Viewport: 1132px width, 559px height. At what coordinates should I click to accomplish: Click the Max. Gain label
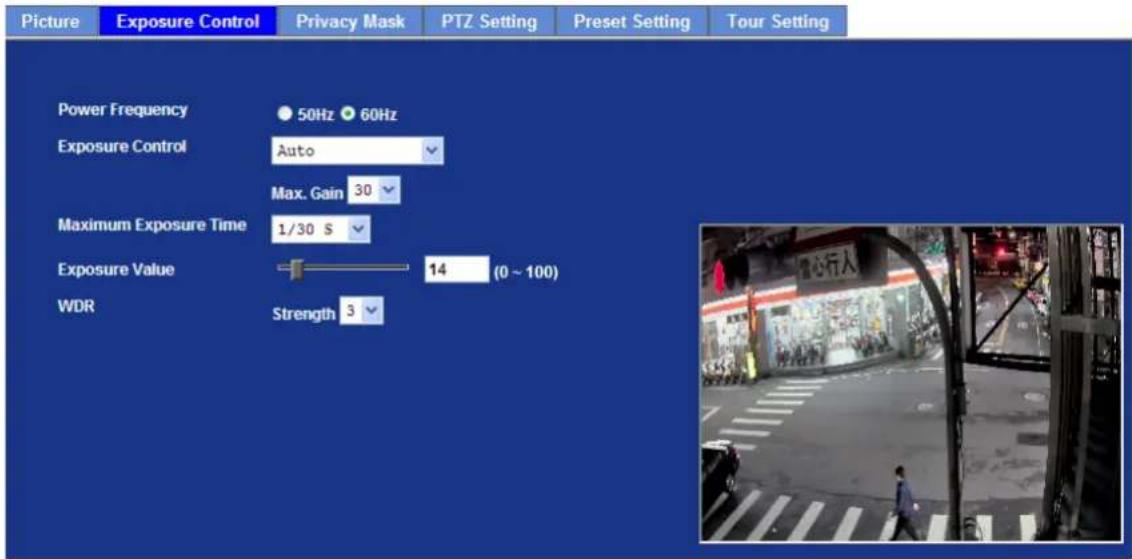(307, 193)
